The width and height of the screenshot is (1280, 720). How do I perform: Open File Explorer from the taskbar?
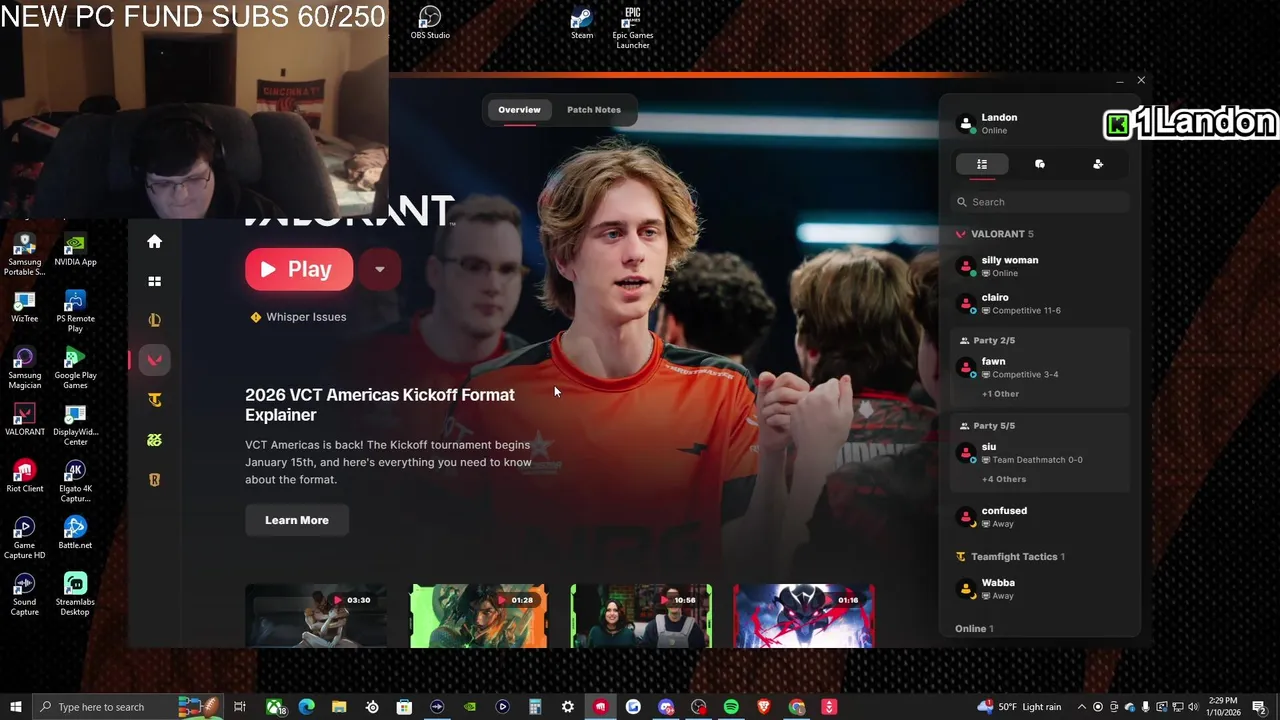point(339,707)
